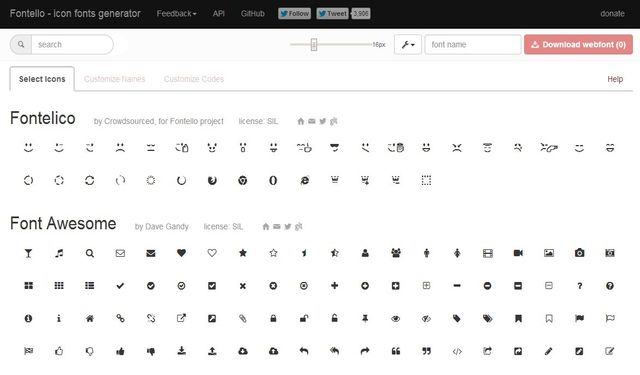This screenshot has height=375, width=640.
Task: Select the photo camera icon
Action: point(579,253)
